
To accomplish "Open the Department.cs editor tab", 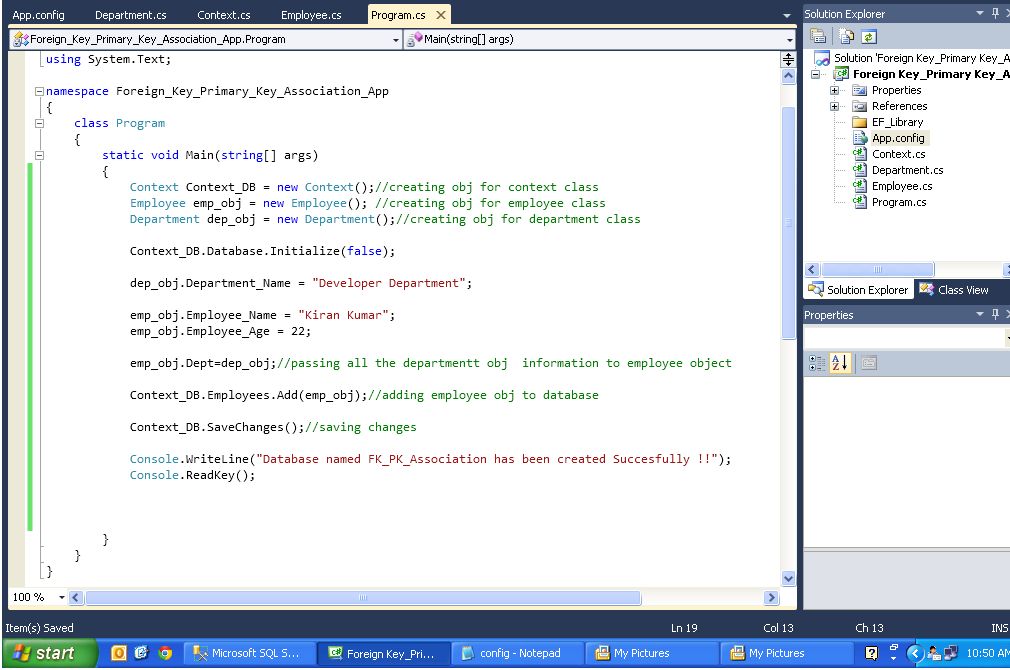I will point(130,15).
